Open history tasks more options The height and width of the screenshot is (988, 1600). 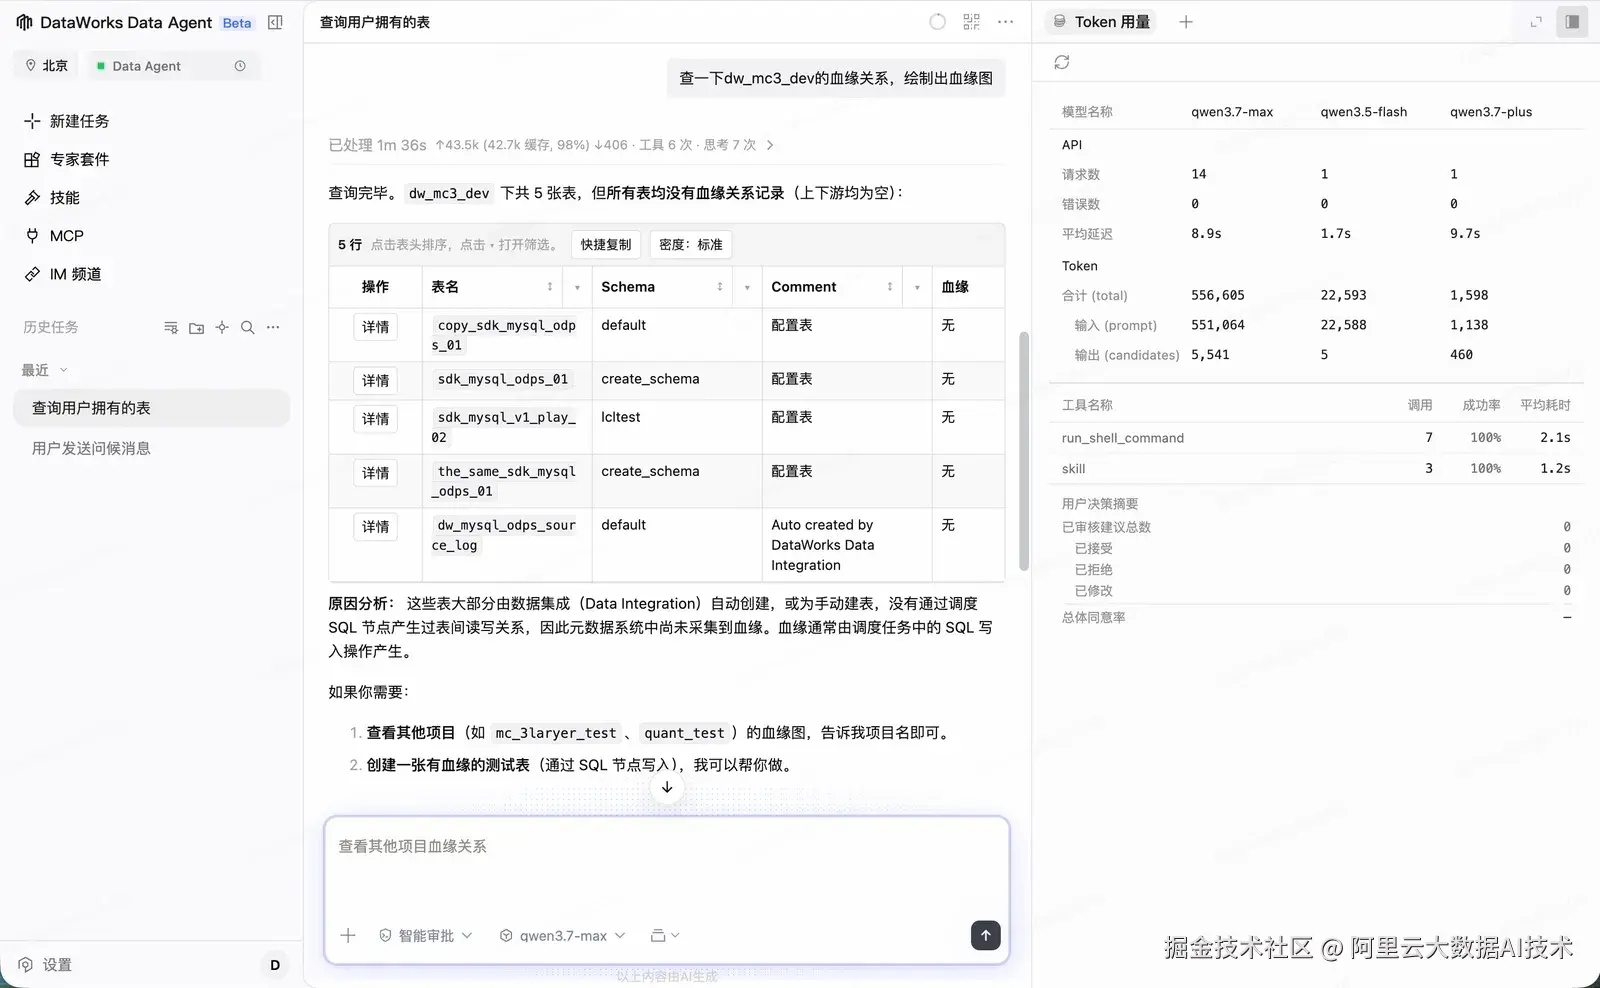click(x=273, y=327)
